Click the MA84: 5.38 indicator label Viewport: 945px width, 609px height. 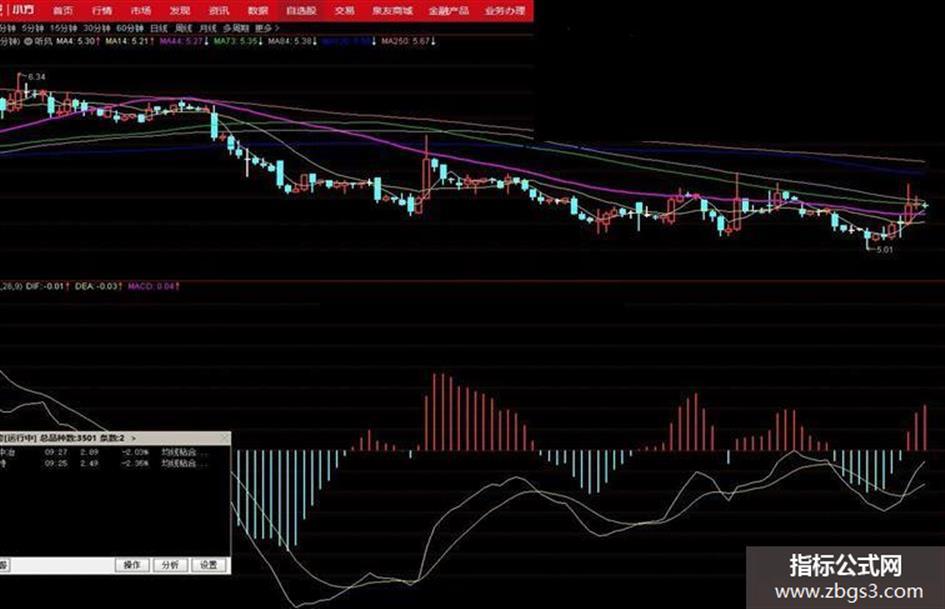click(x=292, y=42)
